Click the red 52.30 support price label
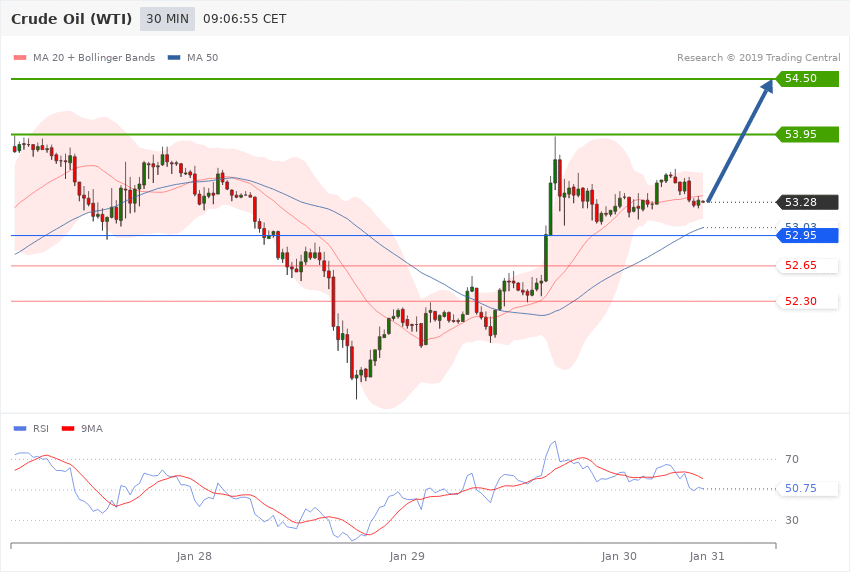This screenshot has width=850, height=576. click(x=807, y=301)
